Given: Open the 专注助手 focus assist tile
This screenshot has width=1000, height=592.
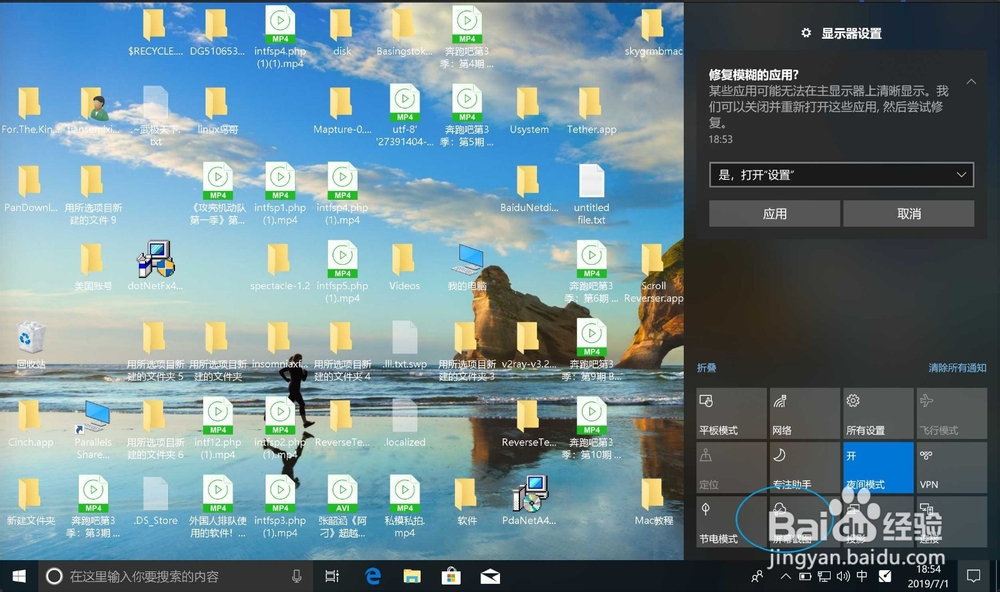Looking at the screenshot, I should 803,467.
